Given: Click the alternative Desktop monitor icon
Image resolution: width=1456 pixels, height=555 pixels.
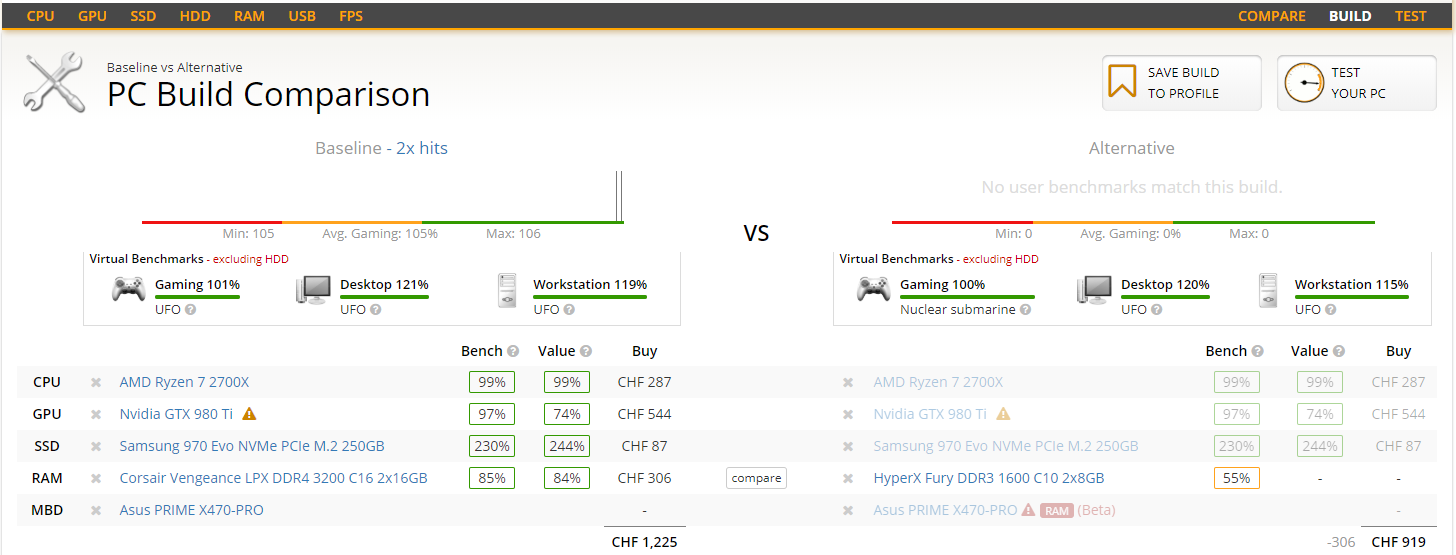Looking at the screenshot, I should point(1094,289).
